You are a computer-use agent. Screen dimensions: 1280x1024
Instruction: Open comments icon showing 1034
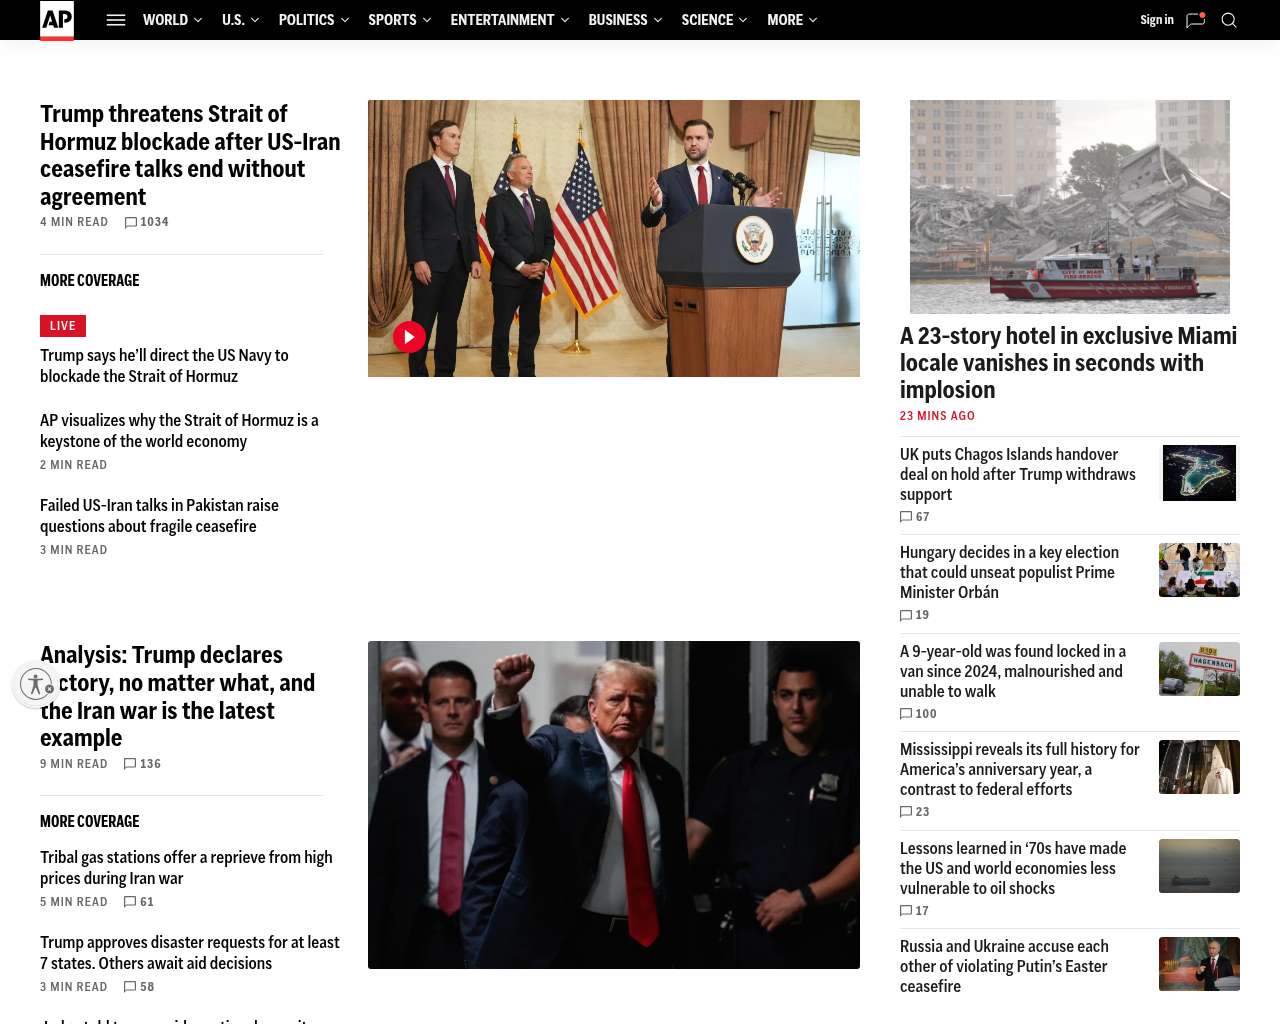[x=131, y=222]
